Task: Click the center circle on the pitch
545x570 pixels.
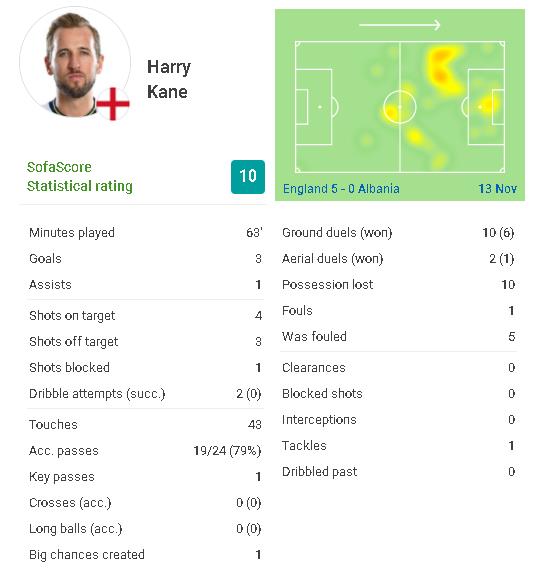Action: pos(400,107)
